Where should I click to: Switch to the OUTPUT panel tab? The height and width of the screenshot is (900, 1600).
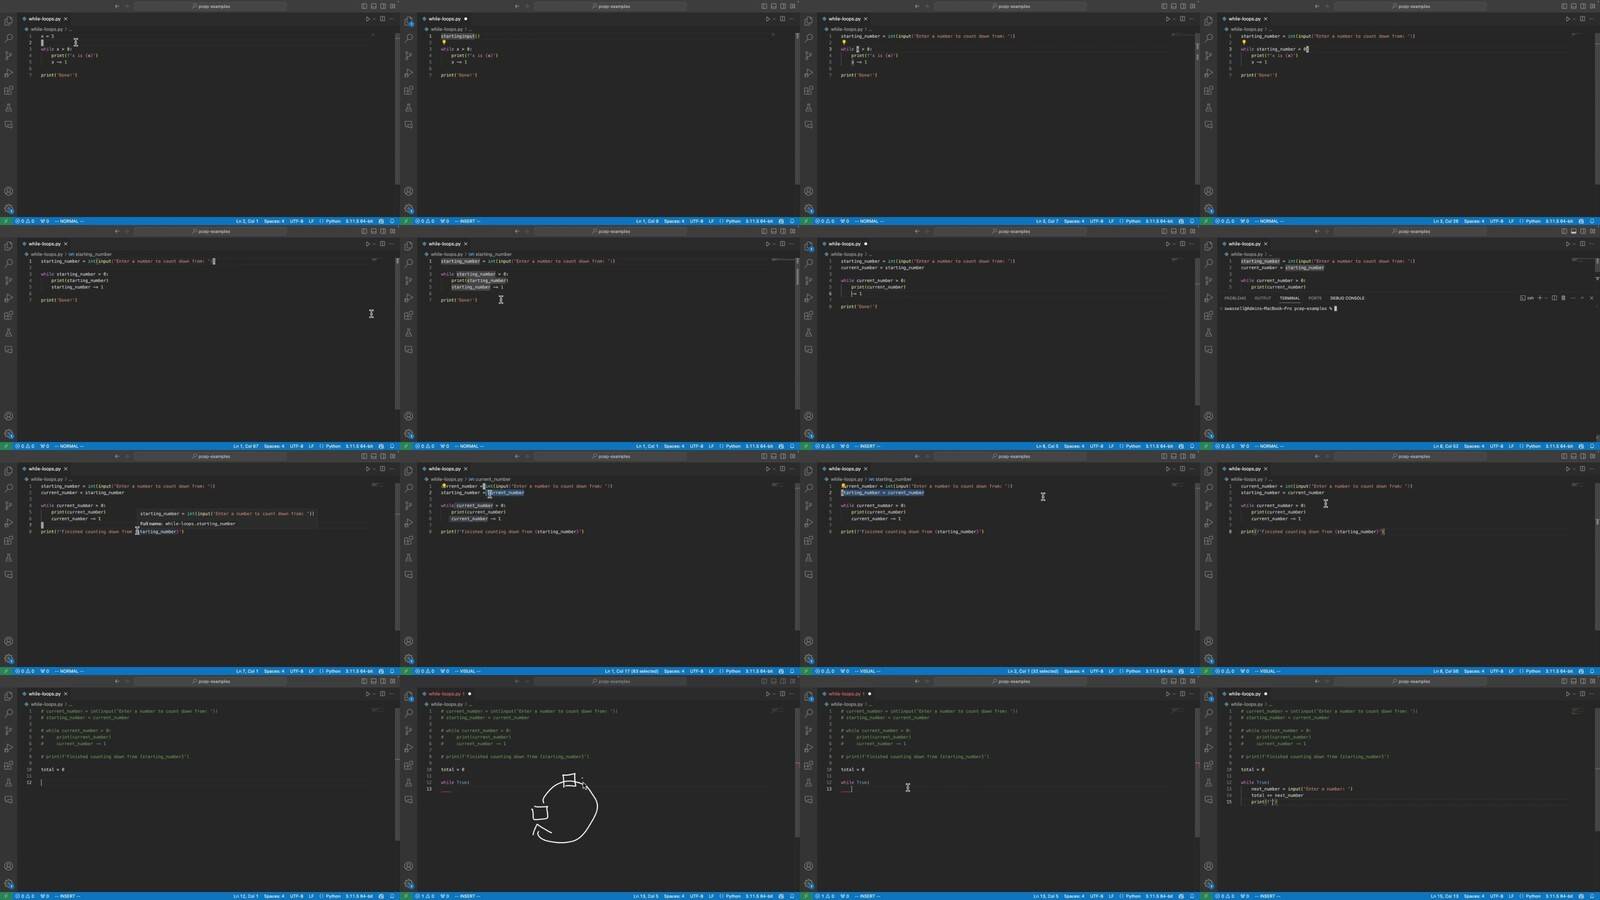[x=1263, y=298]
